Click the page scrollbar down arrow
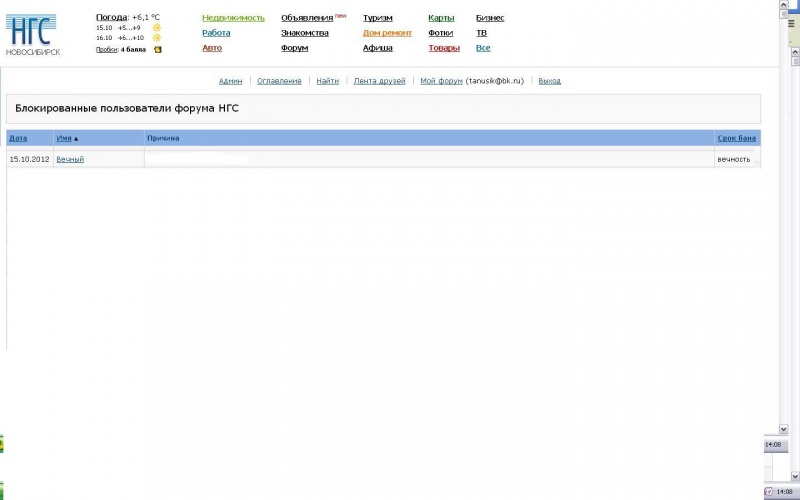This screenshot has width=800, height=500. [783, 429]
